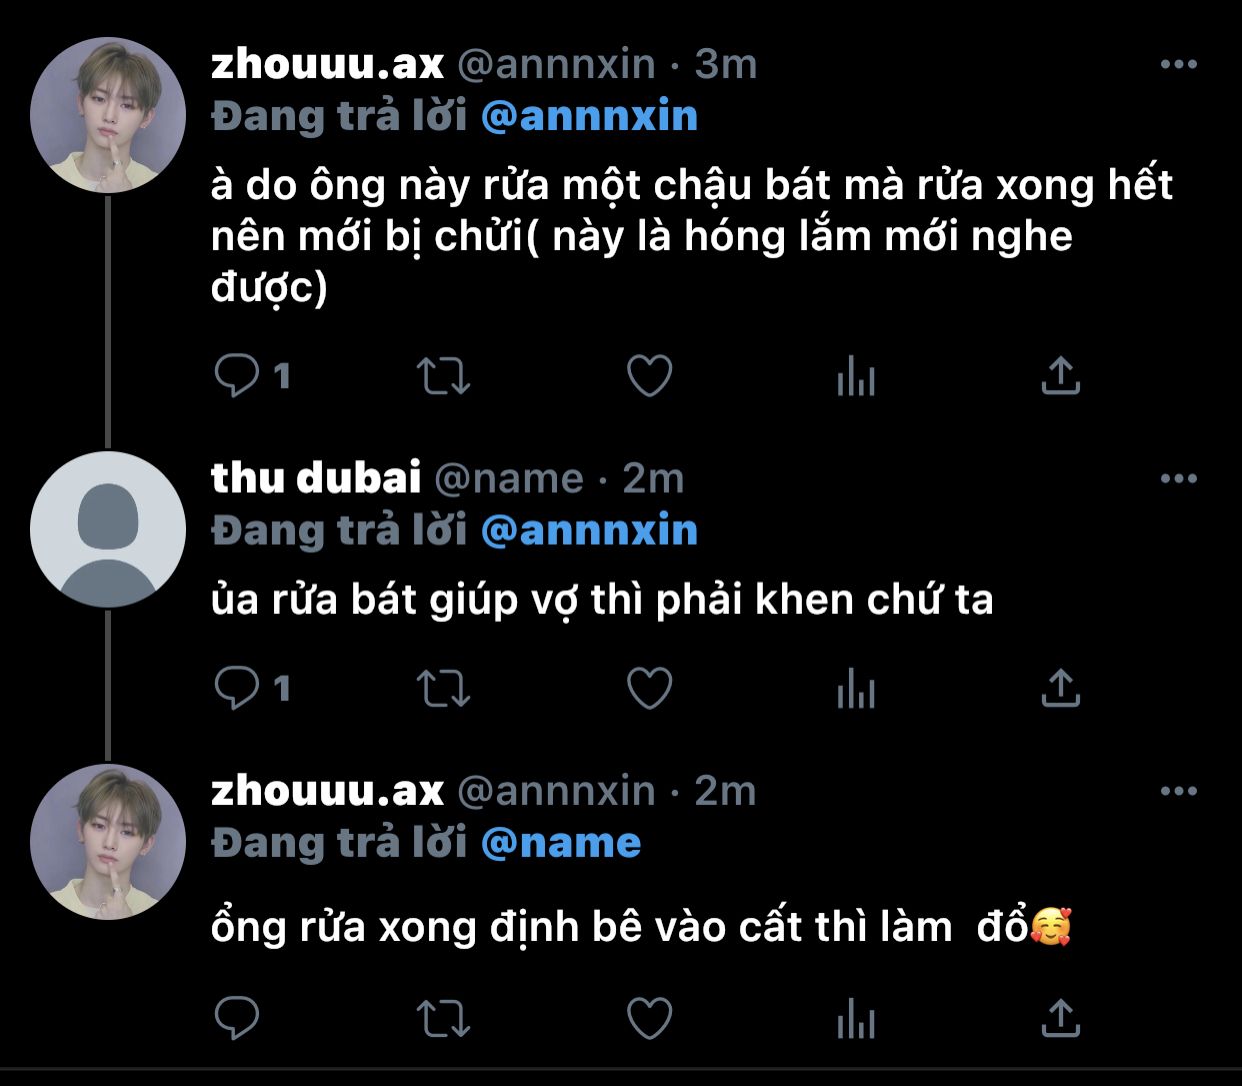Viewport: 1242px width, 1086px height.
Task: Open the @name mention link in last tweet
Action: pyautogui.click(x=560, y=843)
